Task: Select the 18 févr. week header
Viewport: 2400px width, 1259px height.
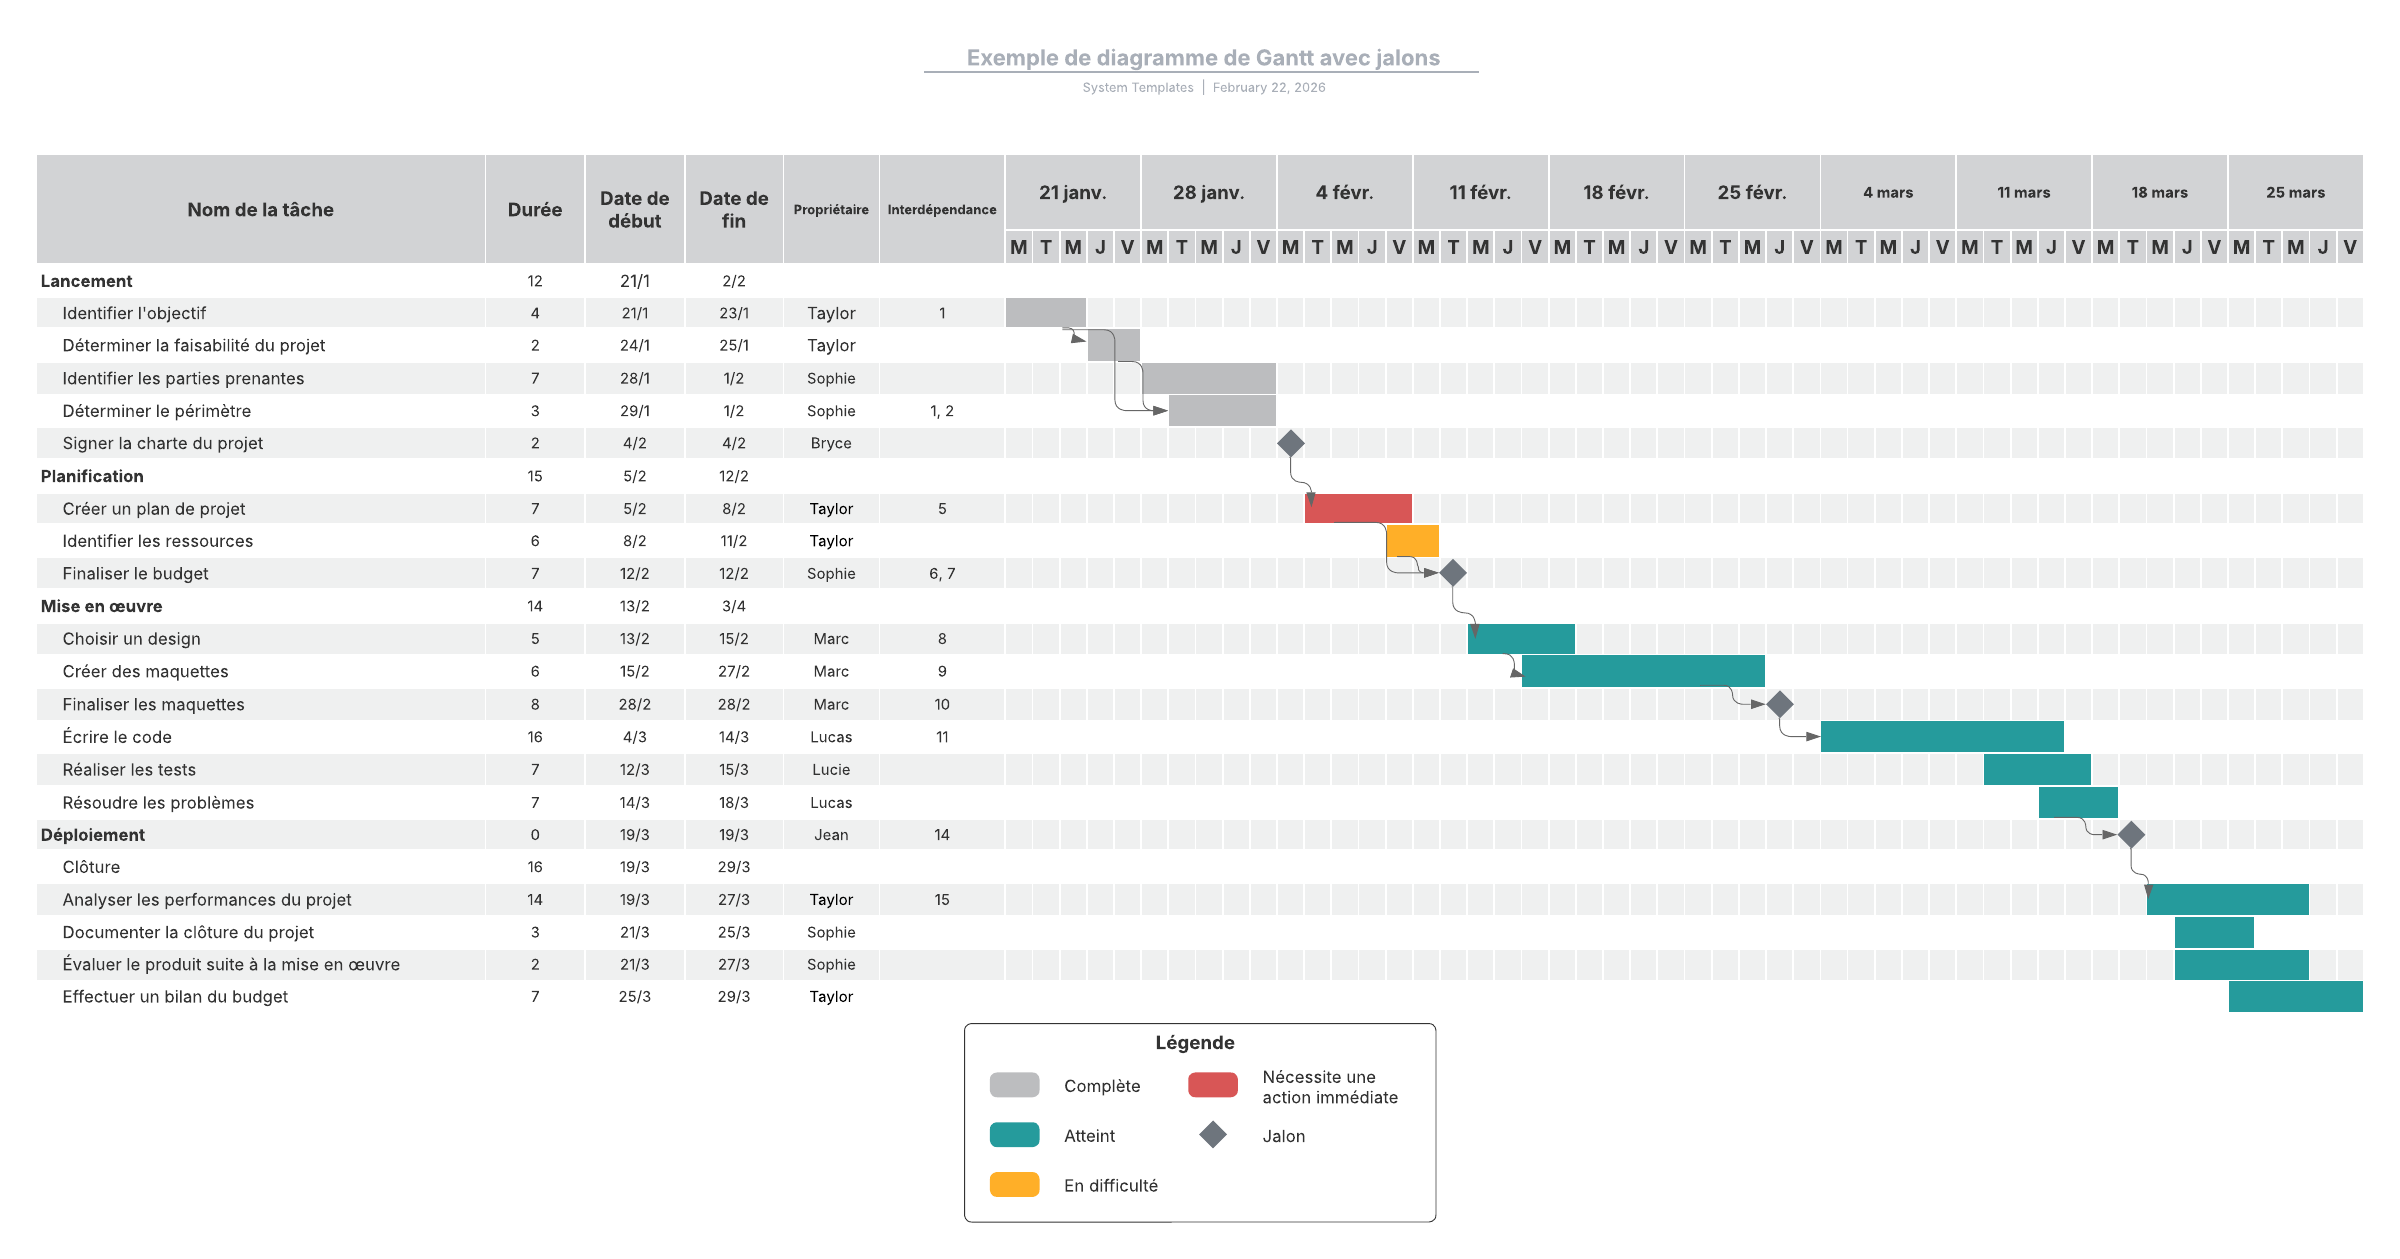Action: coord(1616,192)
